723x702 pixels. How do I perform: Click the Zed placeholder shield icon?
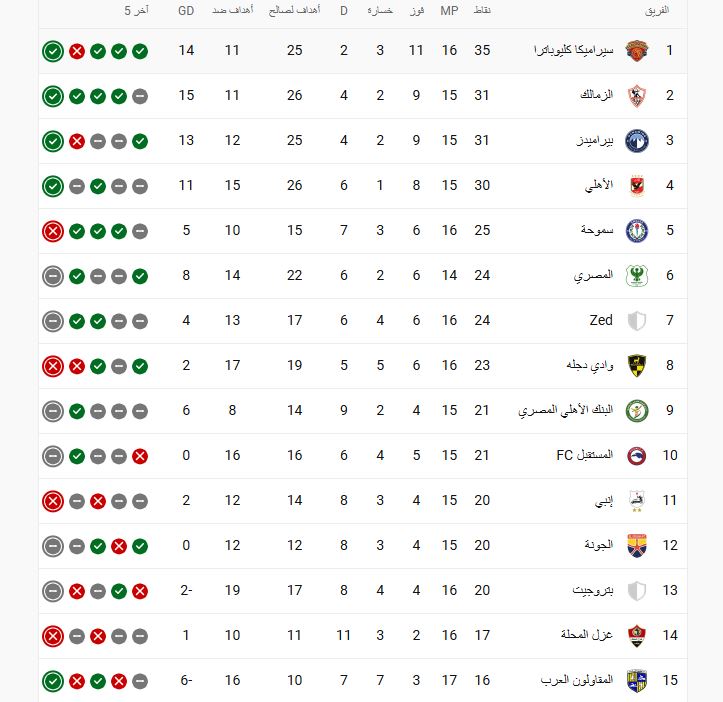[x=636, y=321]
